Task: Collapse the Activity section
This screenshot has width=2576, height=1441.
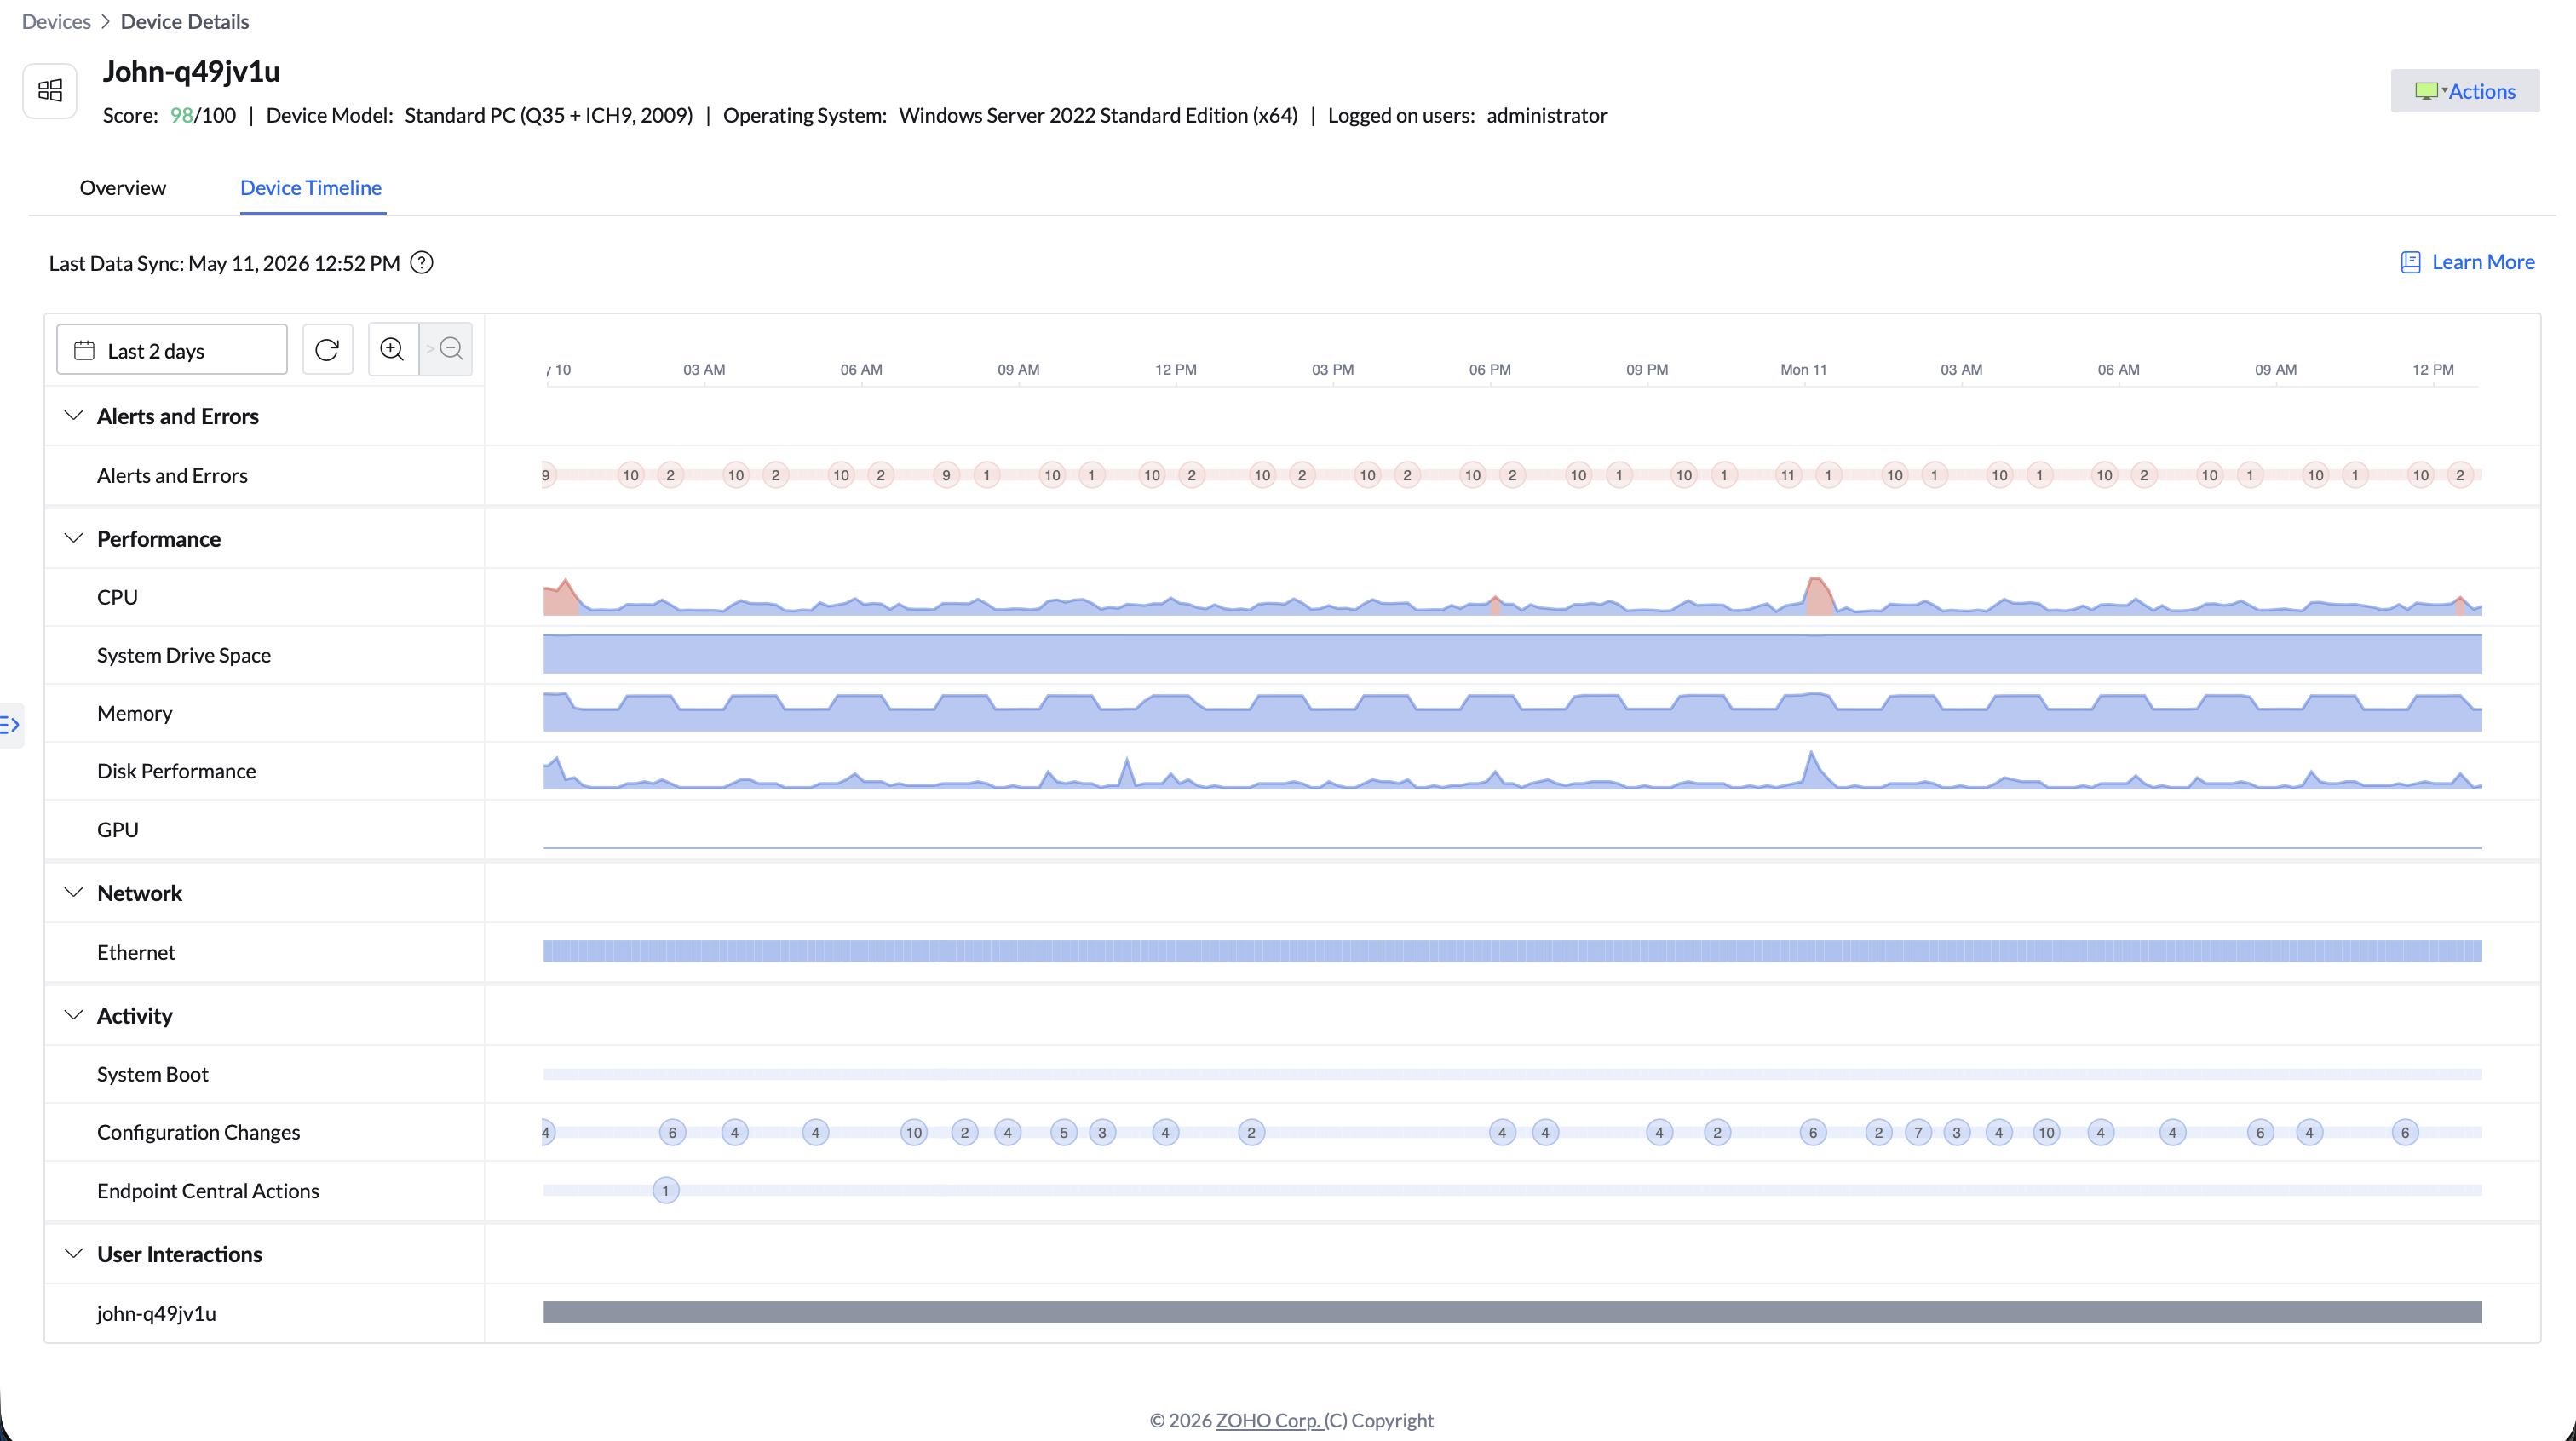Action: pos(73,1015)
